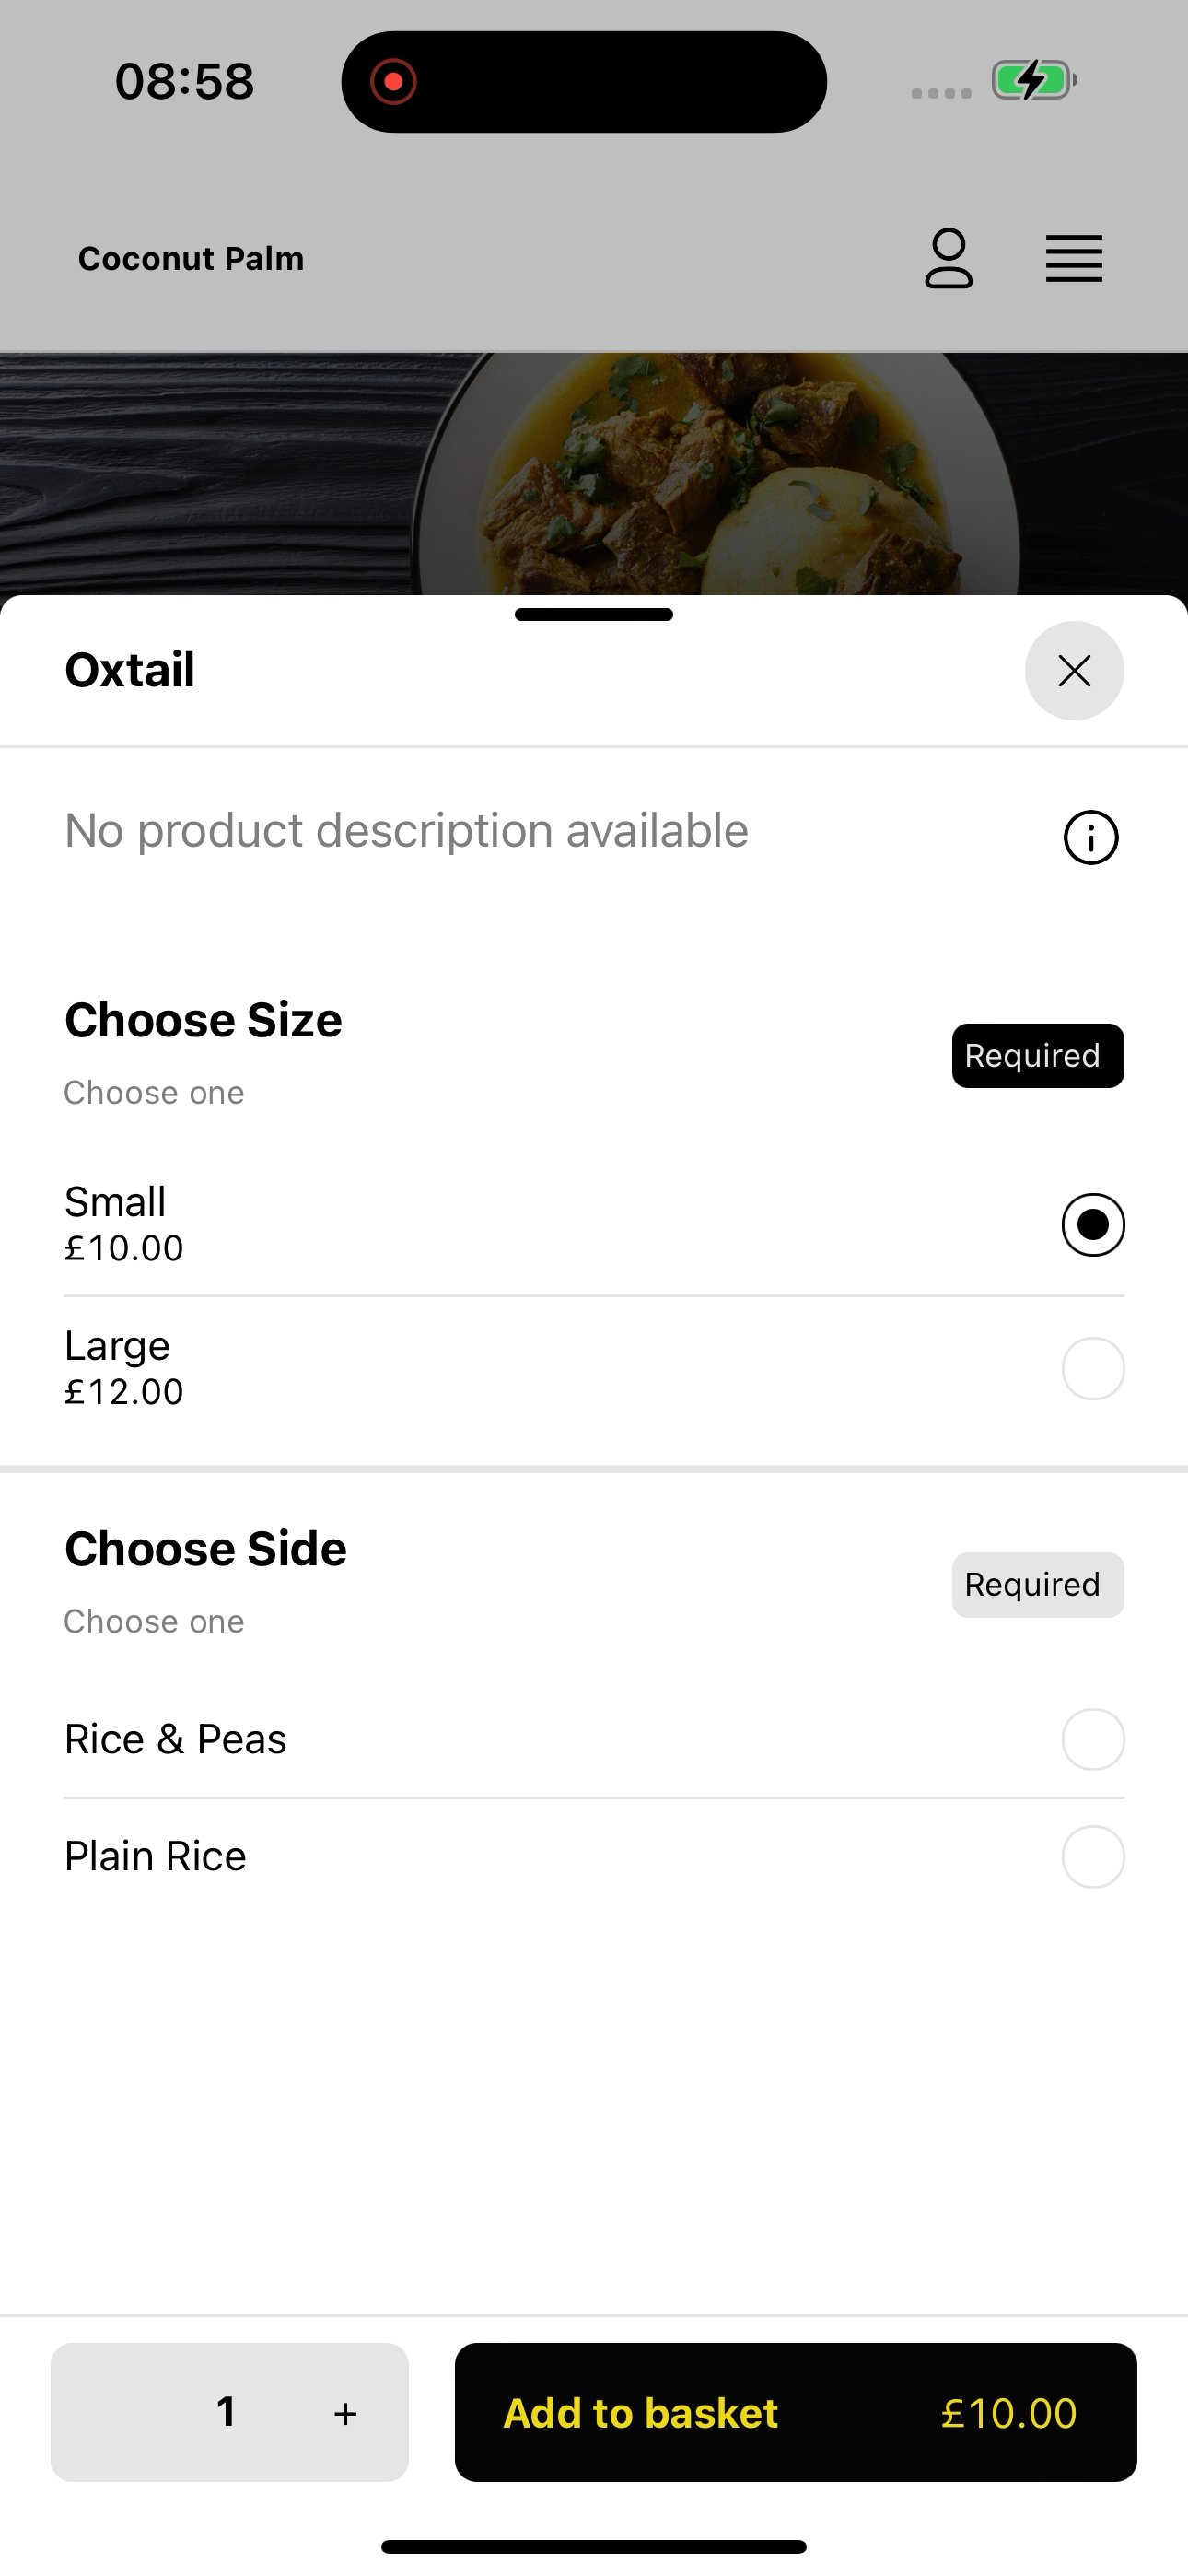Choose Plain Rice radio button
This screenshot has width=1188, height=2576.
point(1093,1856)
